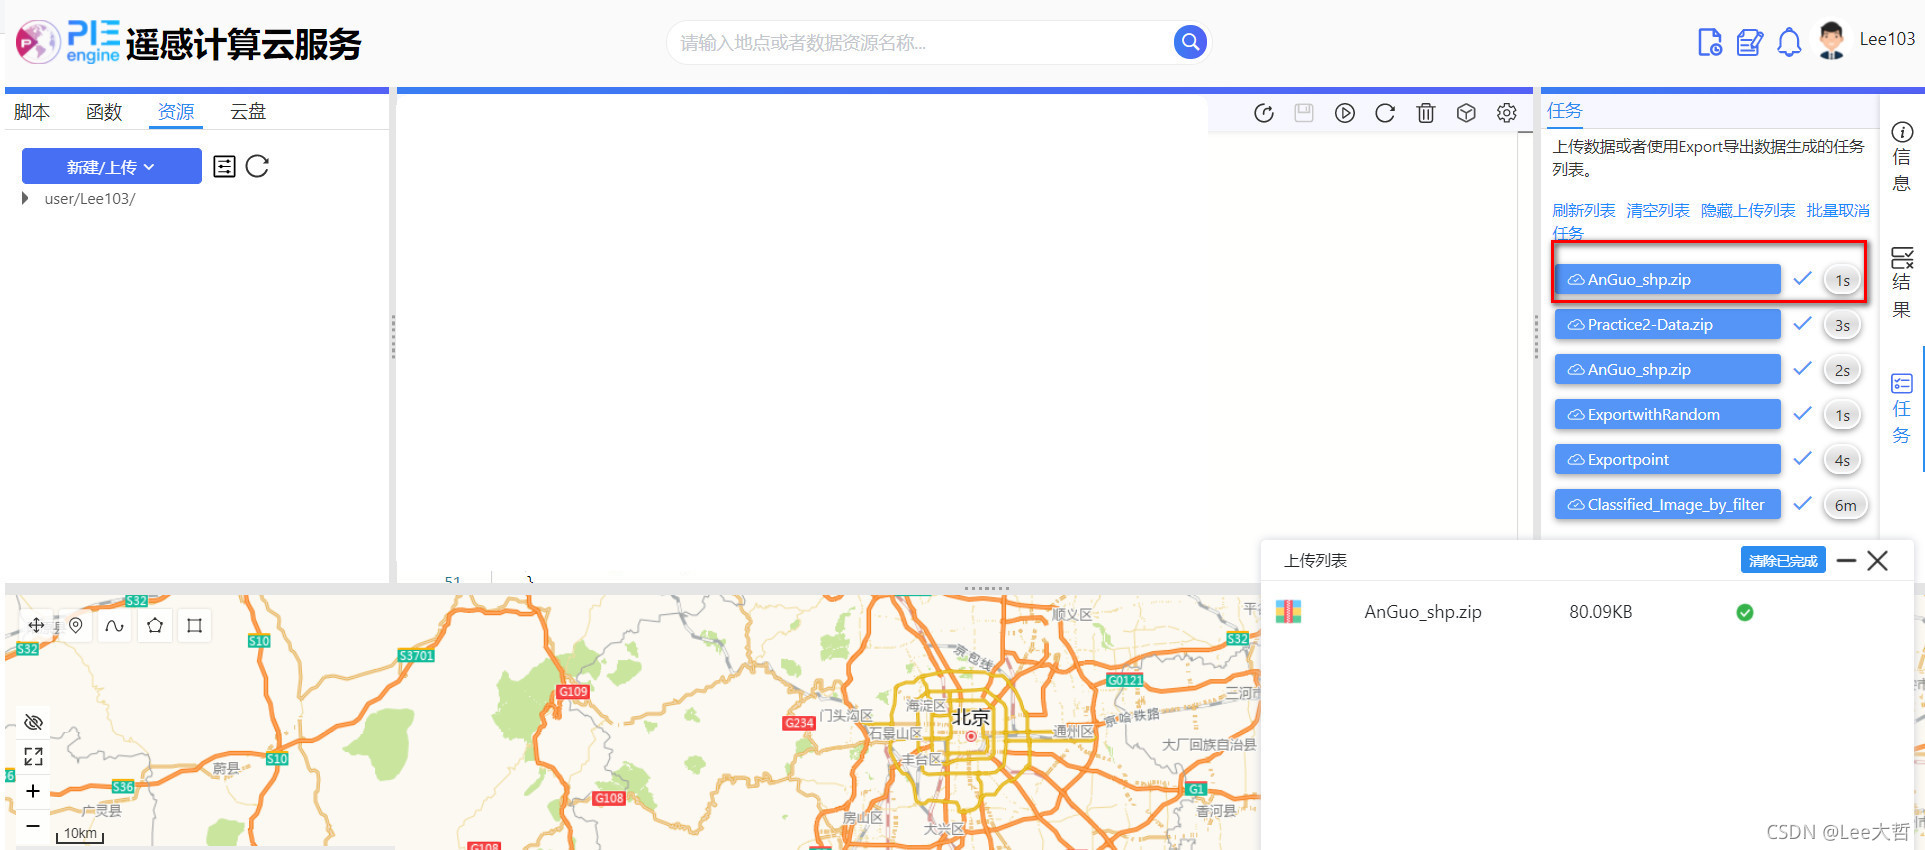Select the rectangle drawing tool on map
The image size is (1925, 850).
pos(195,625)
